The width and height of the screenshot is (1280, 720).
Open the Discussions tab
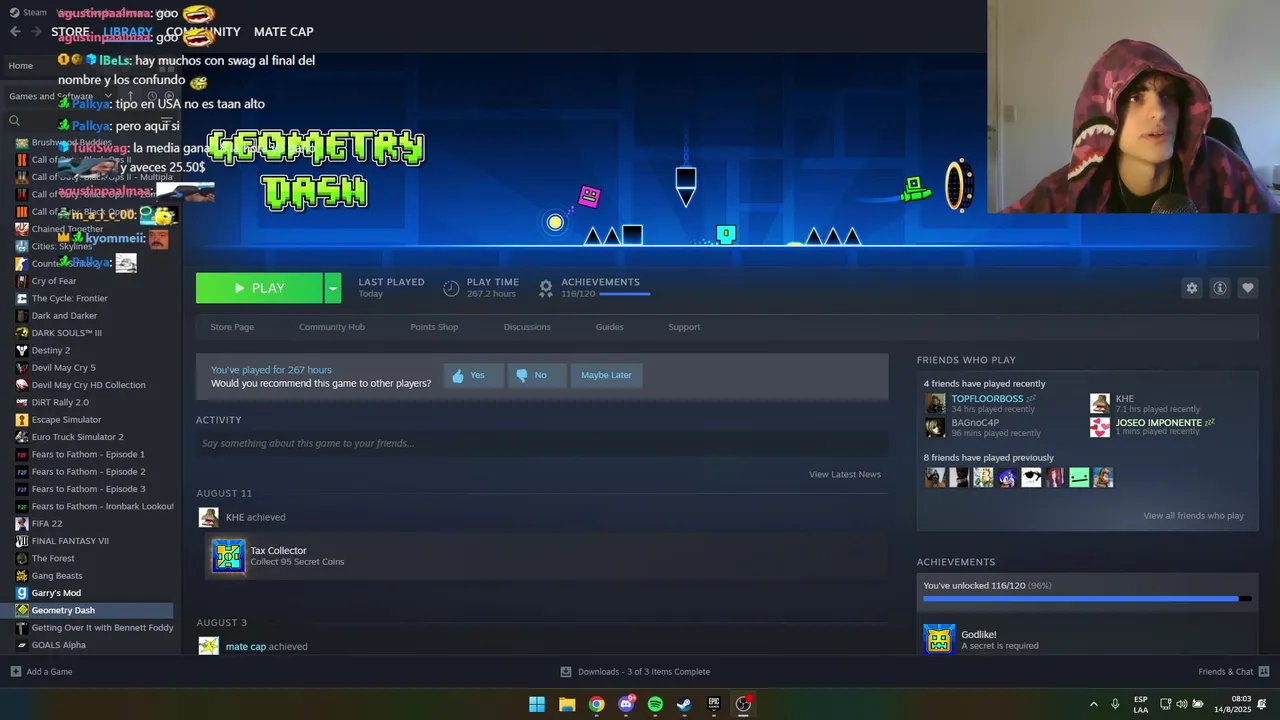click(x=527, y=327)
